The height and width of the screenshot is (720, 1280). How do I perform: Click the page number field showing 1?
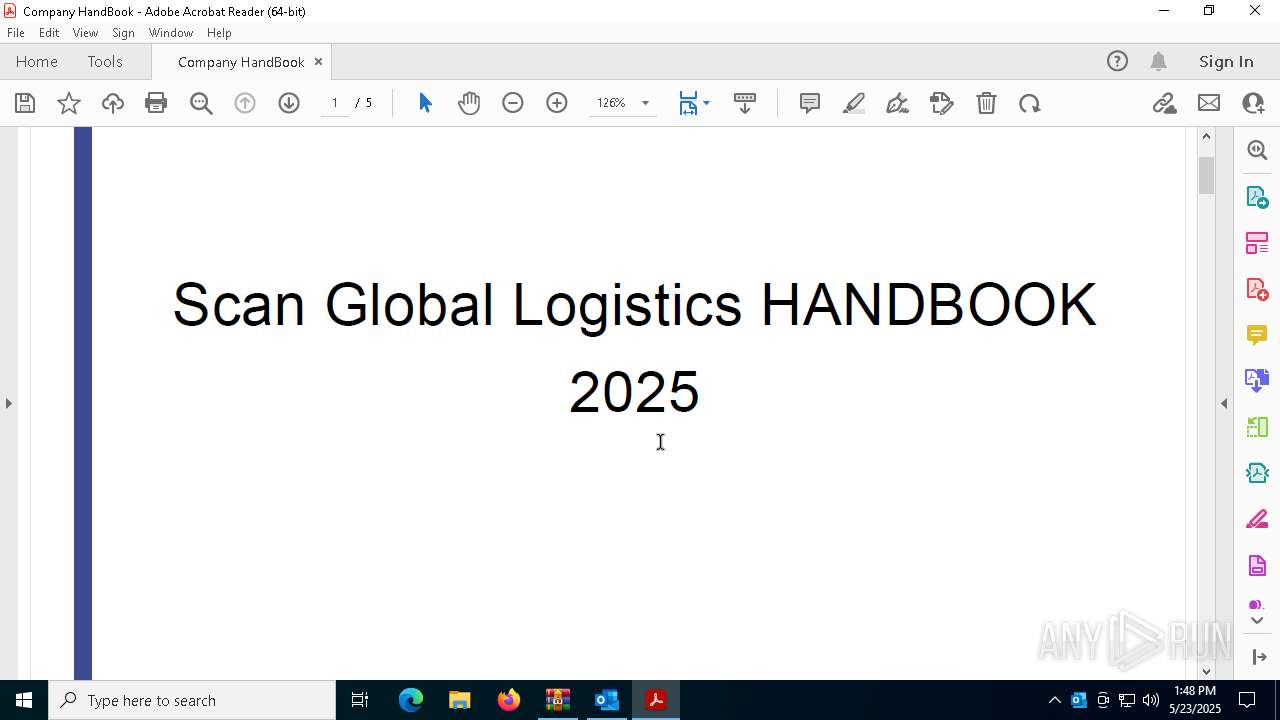click(x=335, y=103)
